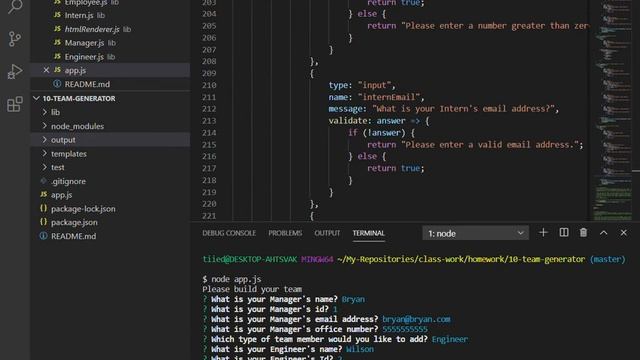The image size is (640, 360).
Task: Click the terminal path '10-team-generator'
Action: (x=547, y=259)
